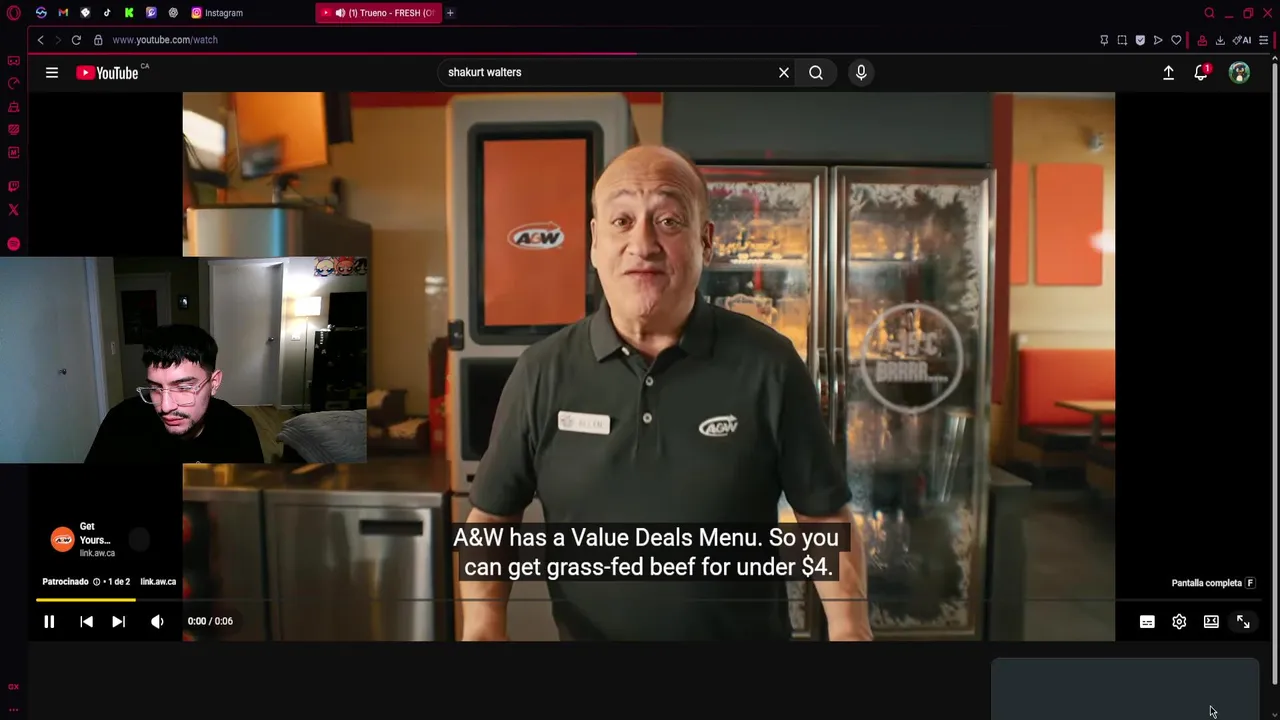View site security lock info
Viewport: 1280px width, 720px height.
(98, 40)
